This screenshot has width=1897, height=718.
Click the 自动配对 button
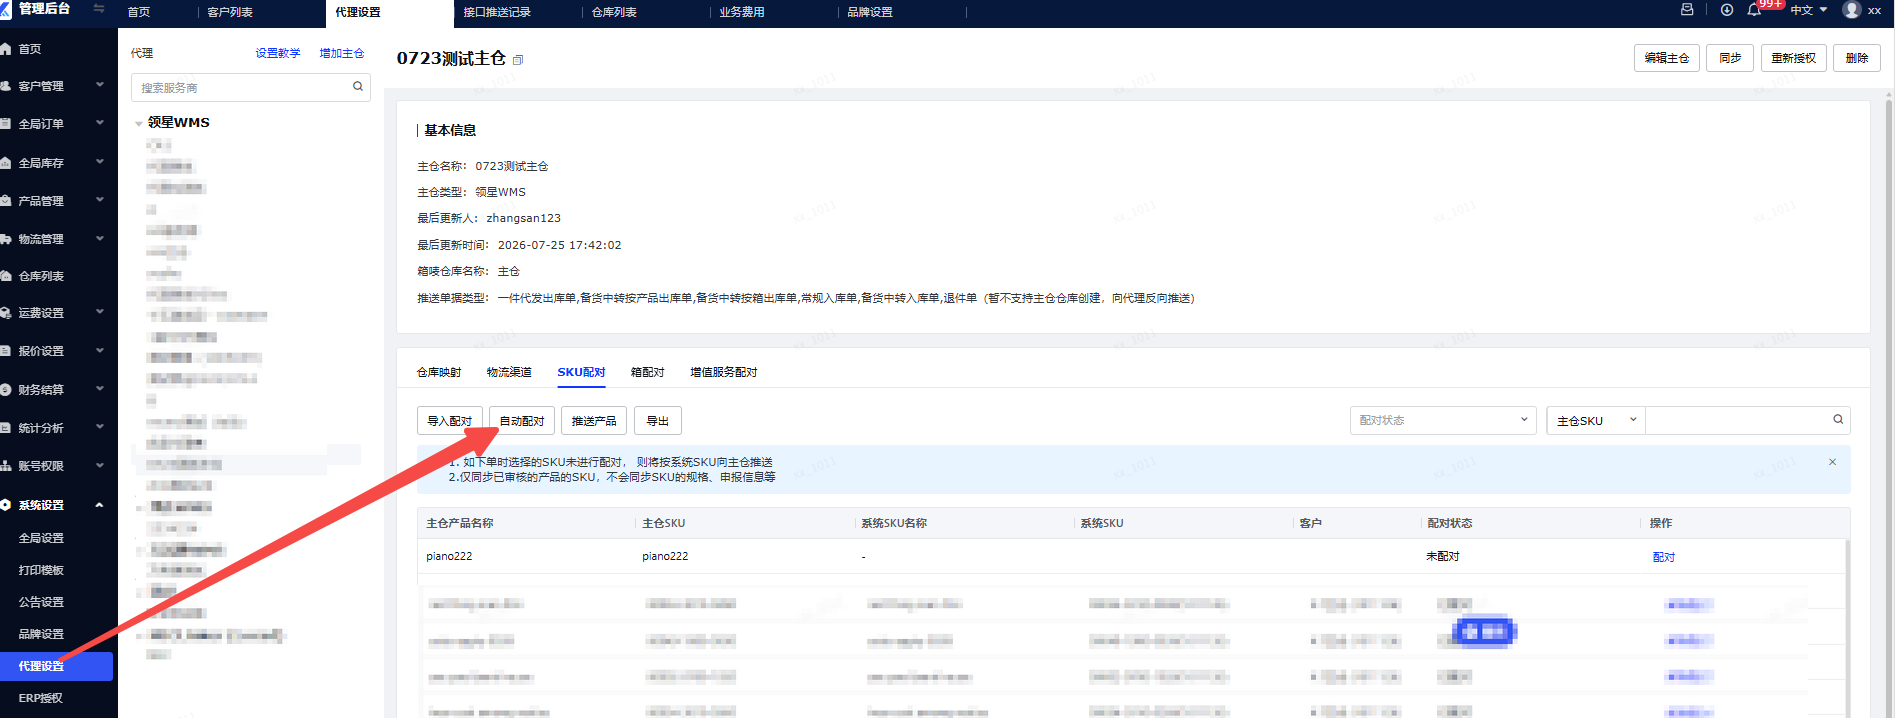point(522,421)
